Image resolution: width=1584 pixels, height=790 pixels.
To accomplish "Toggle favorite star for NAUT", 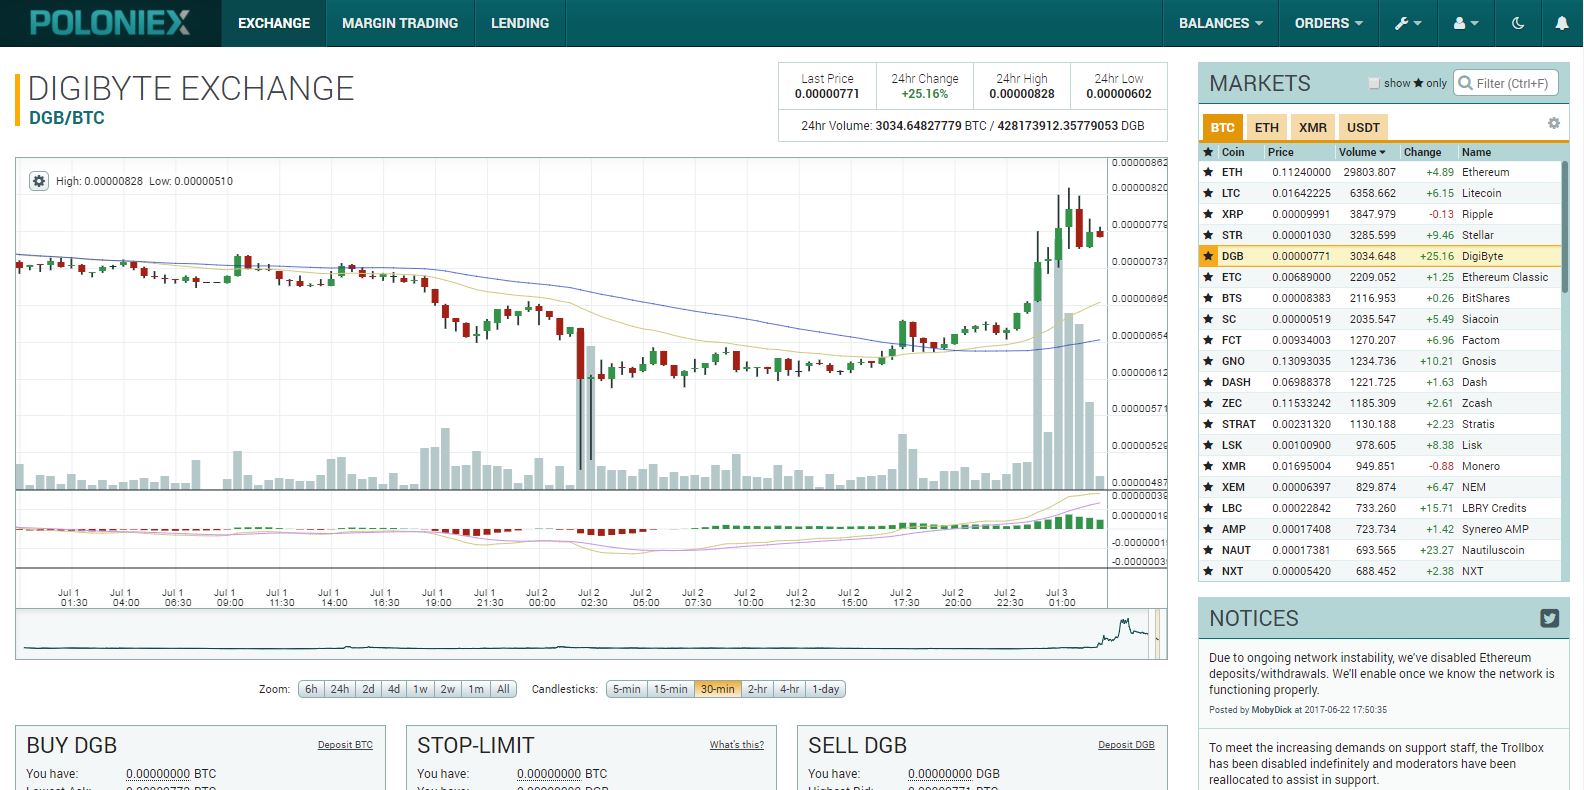I will pyautogui.click(x=1208, y=550).
